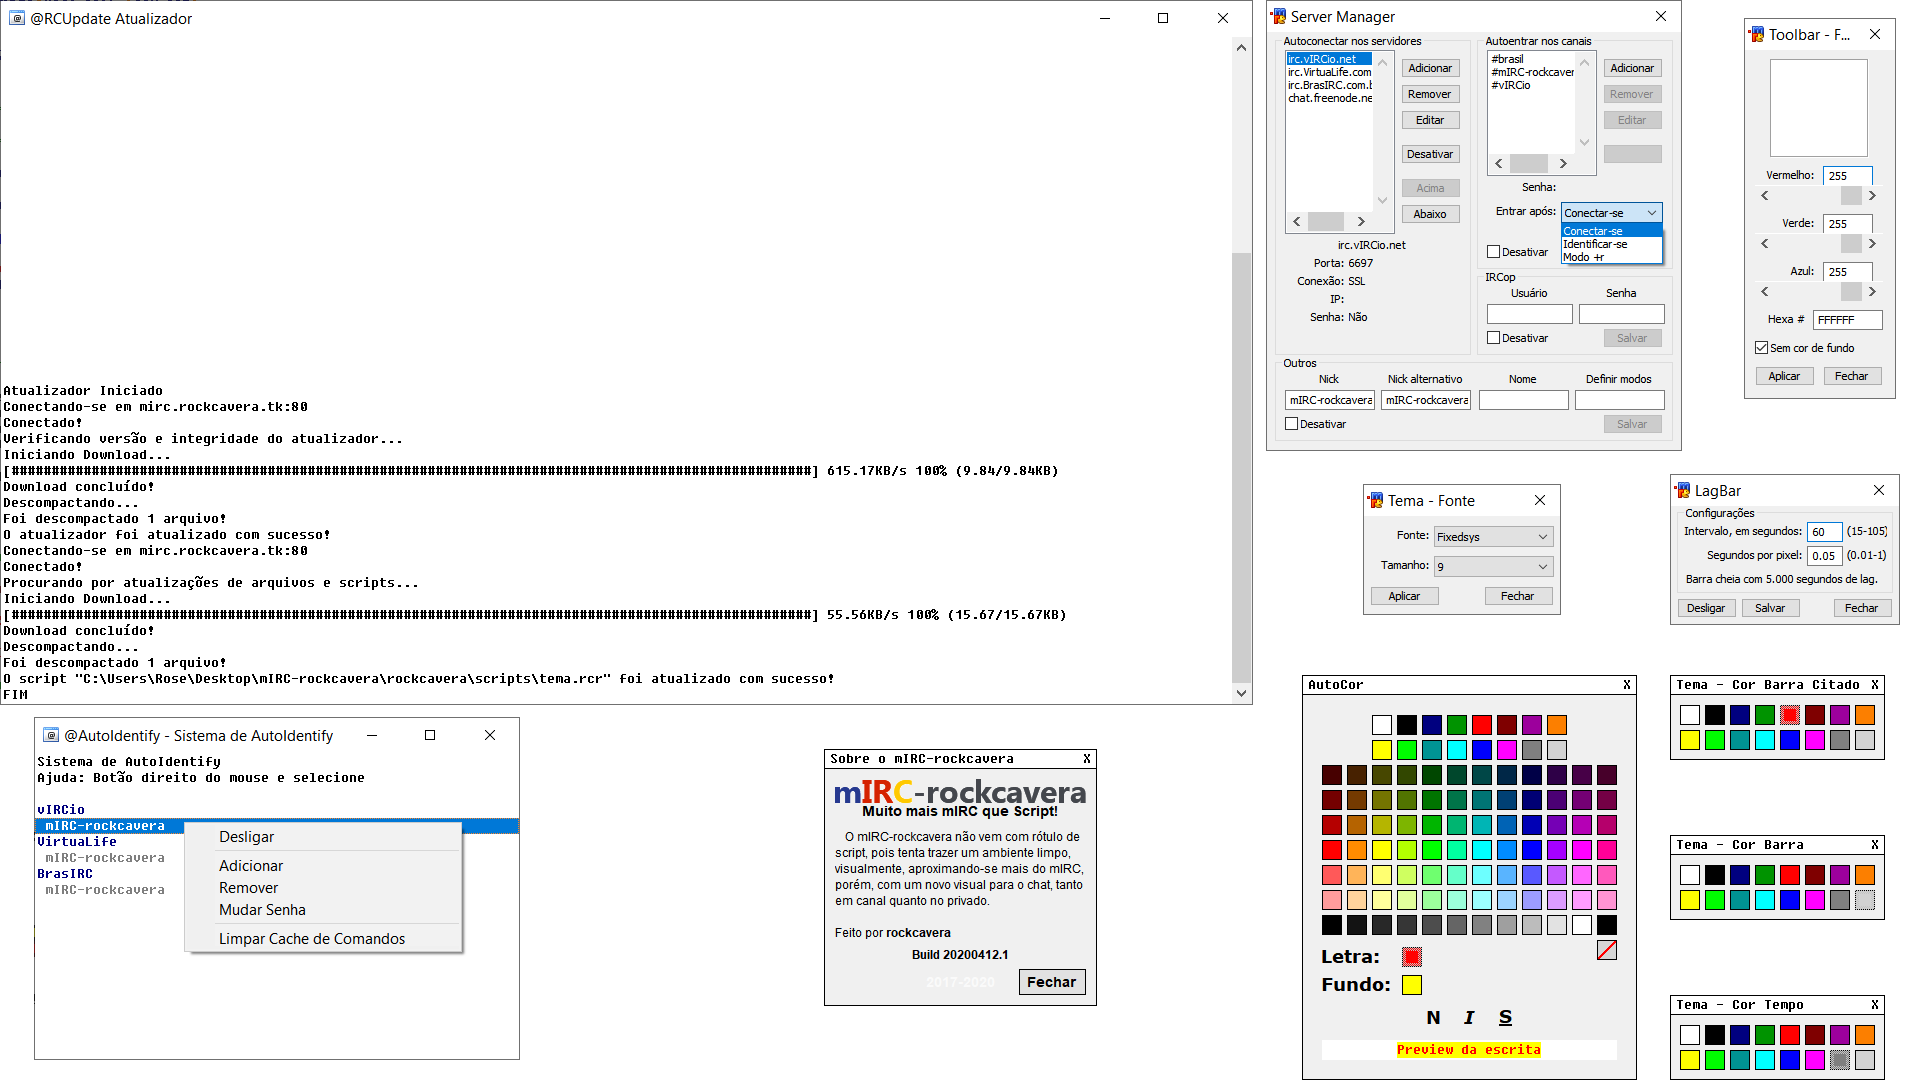Select chat.freenode.net in the server list
This screenshot has height=1080, width=1920.
tap(1330, 98)
